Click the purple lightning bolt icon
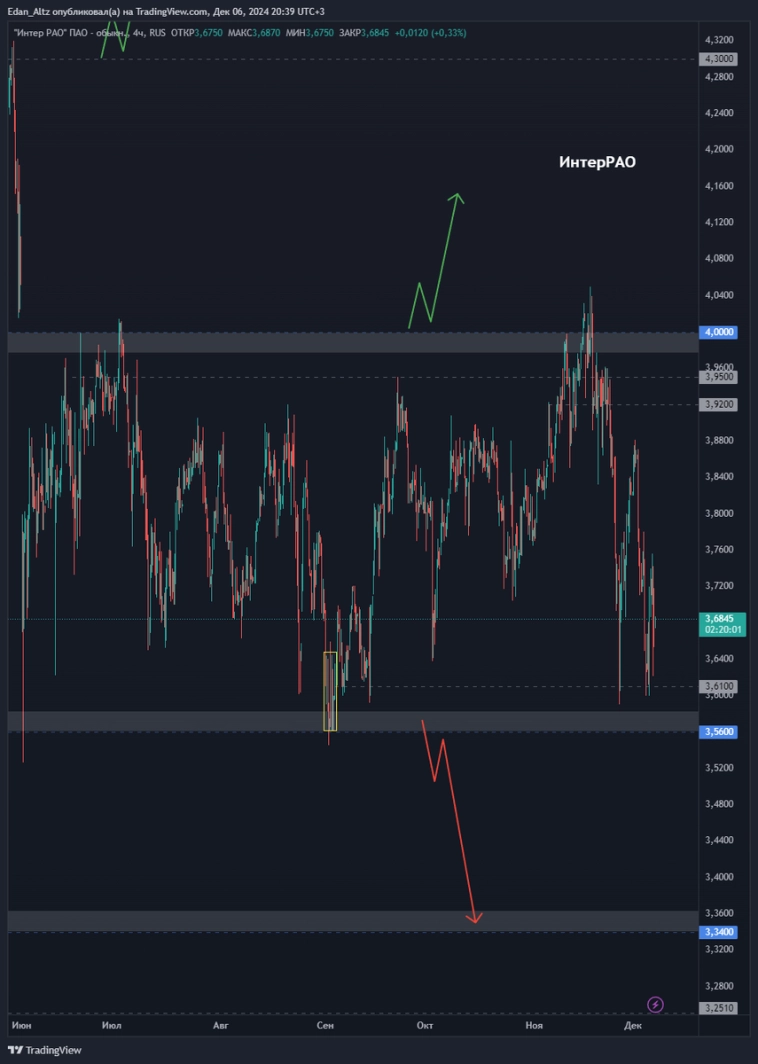The width and height of the screenshot is (758, 1064). (x=655, y=1004)
